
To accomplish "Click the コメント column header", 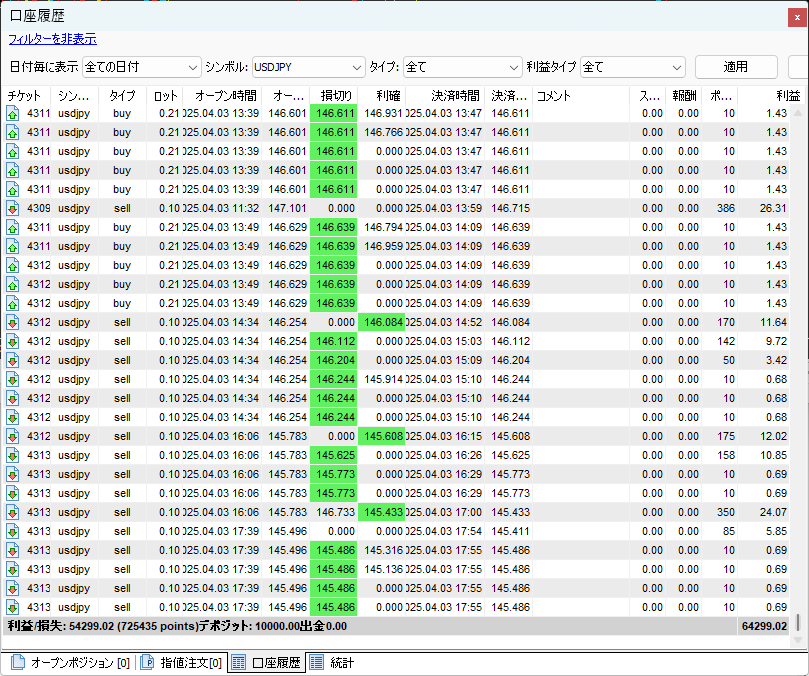I will 581,95.
